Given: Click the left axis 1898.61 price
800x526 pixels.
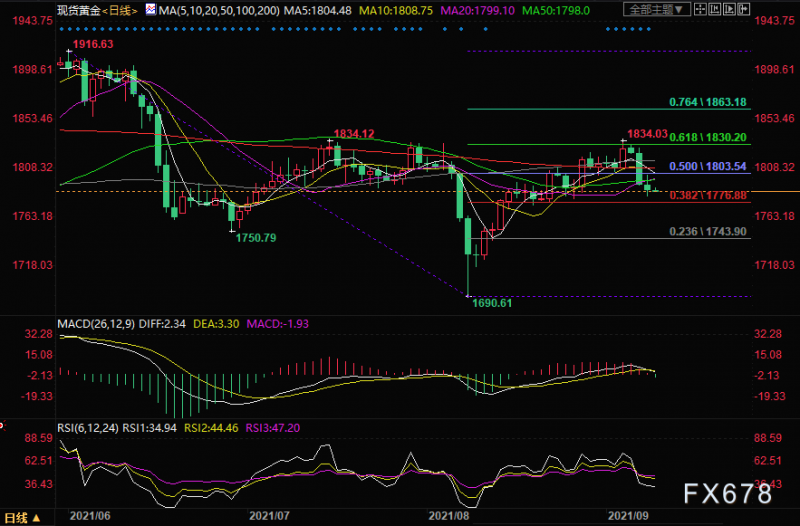Looking at the screenshot, I should 33,69.
